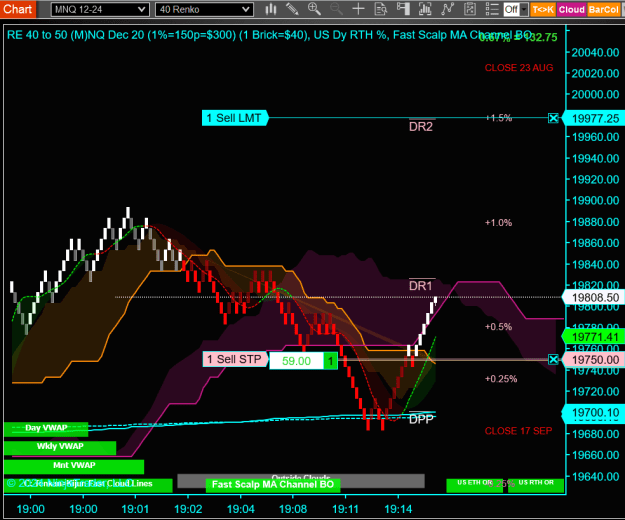Click the 19:14 time axis label
This screenshot has height=520, width=625.
coord(398,509)
